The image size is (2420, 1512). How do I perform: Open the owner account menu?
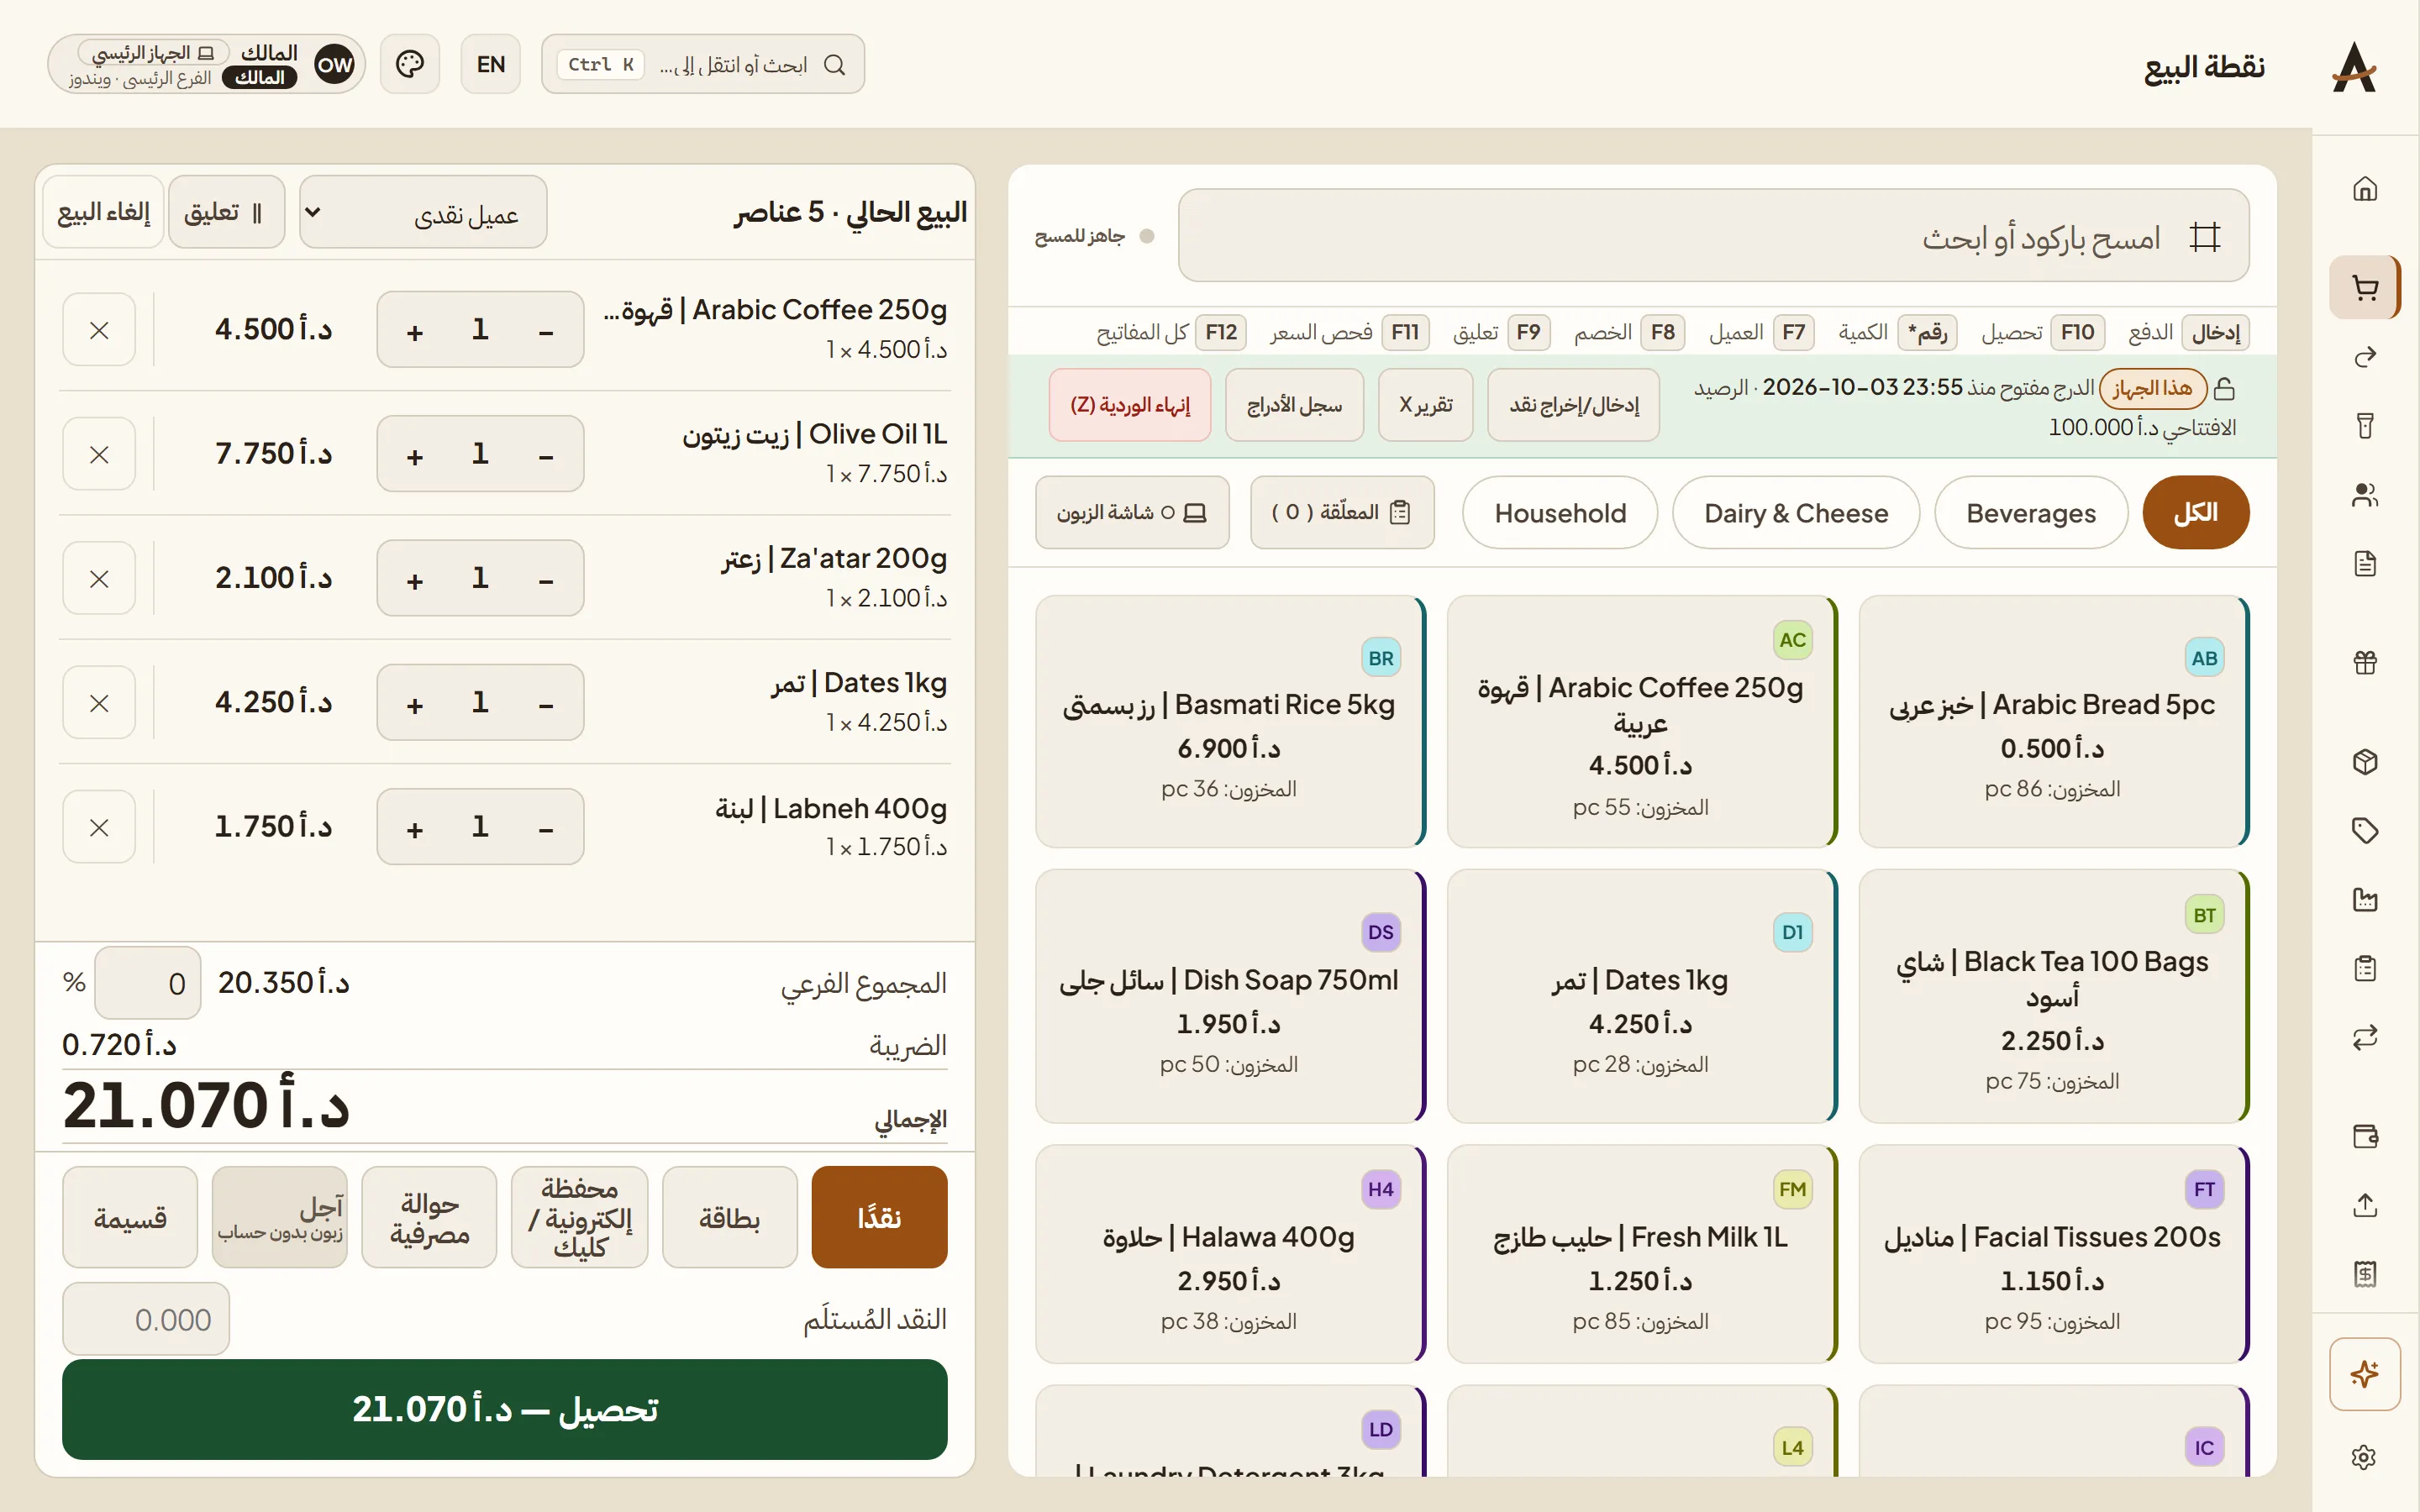coord(207,64)
